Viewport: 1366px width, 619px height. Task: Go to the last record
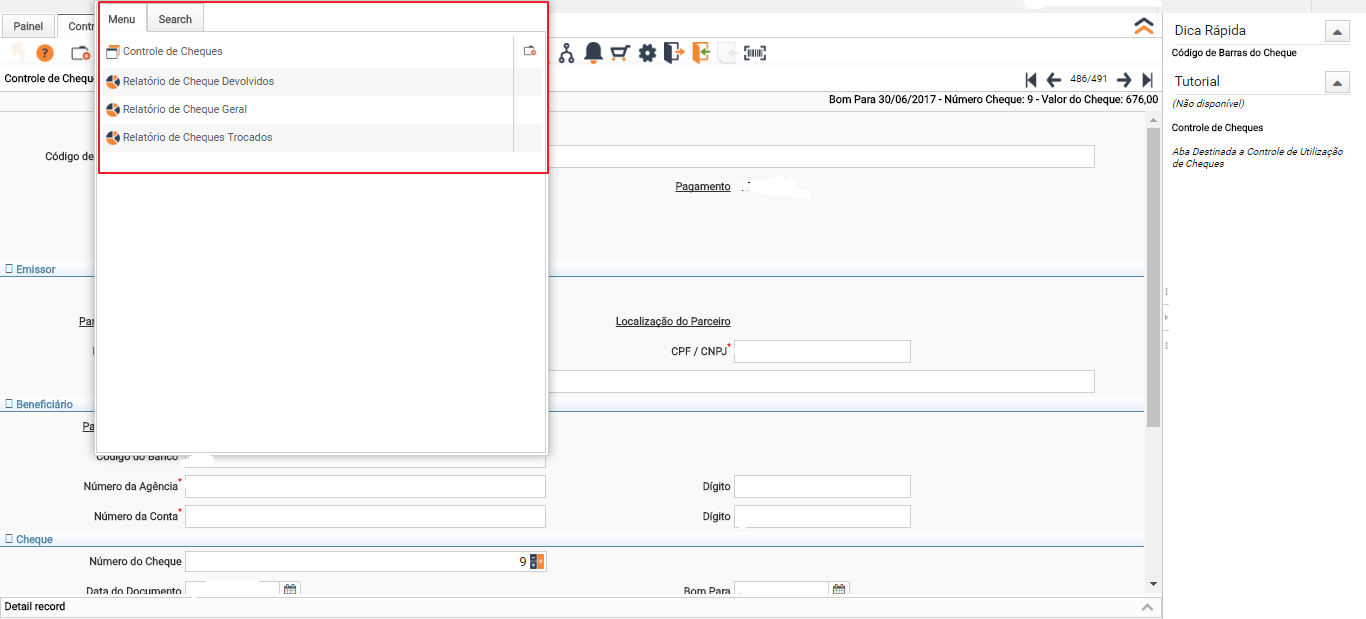pos(1147,80)
